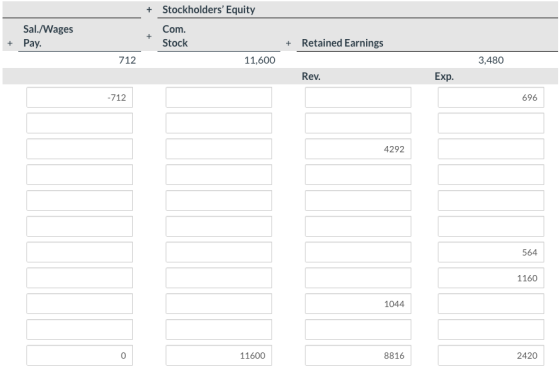The image size is (560, 382).
Task: Select the empty Exp. field in the 4292 row
Action: tap(491, 149)
